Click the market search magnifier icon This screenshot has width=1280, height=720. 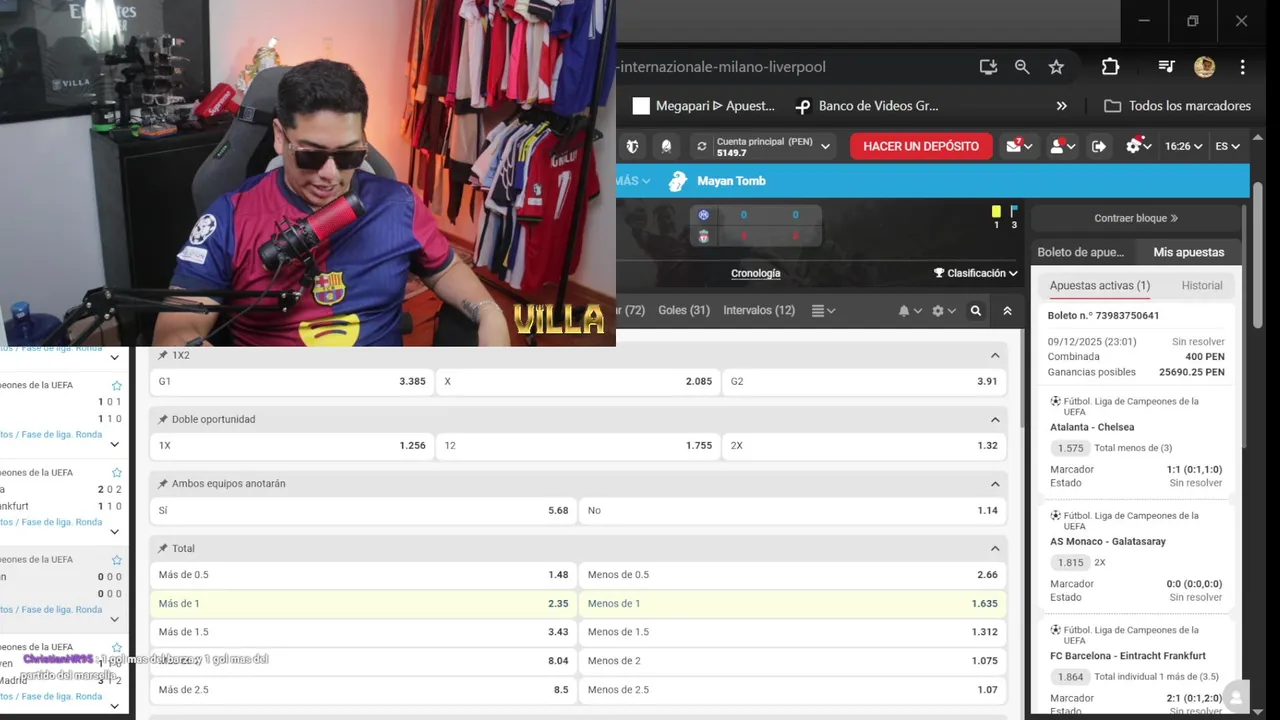coord(976,311)
